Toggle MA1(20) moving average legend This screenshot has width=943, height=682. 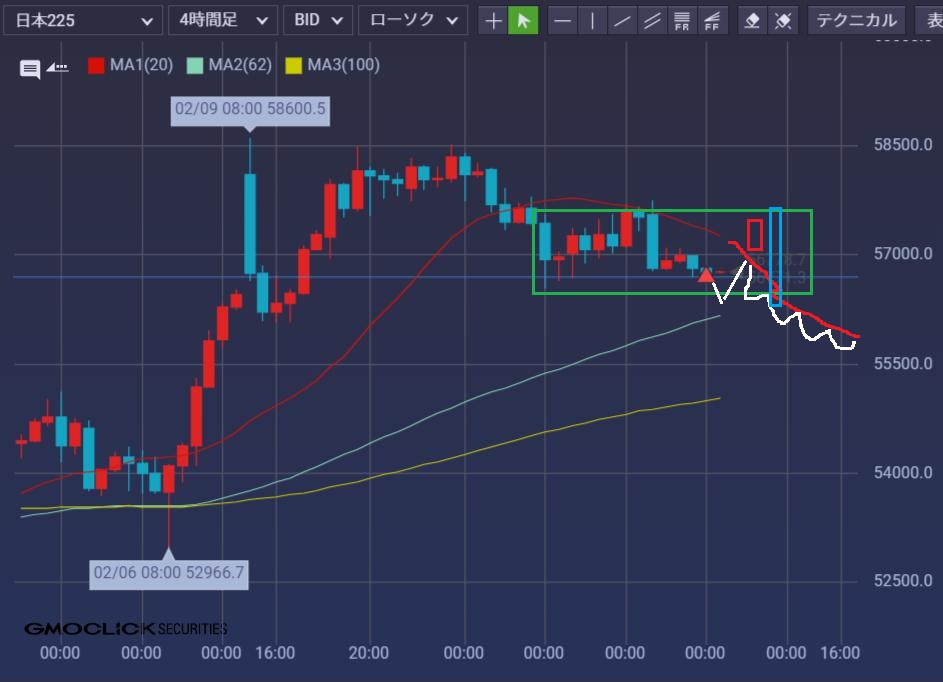coord(131,65)
